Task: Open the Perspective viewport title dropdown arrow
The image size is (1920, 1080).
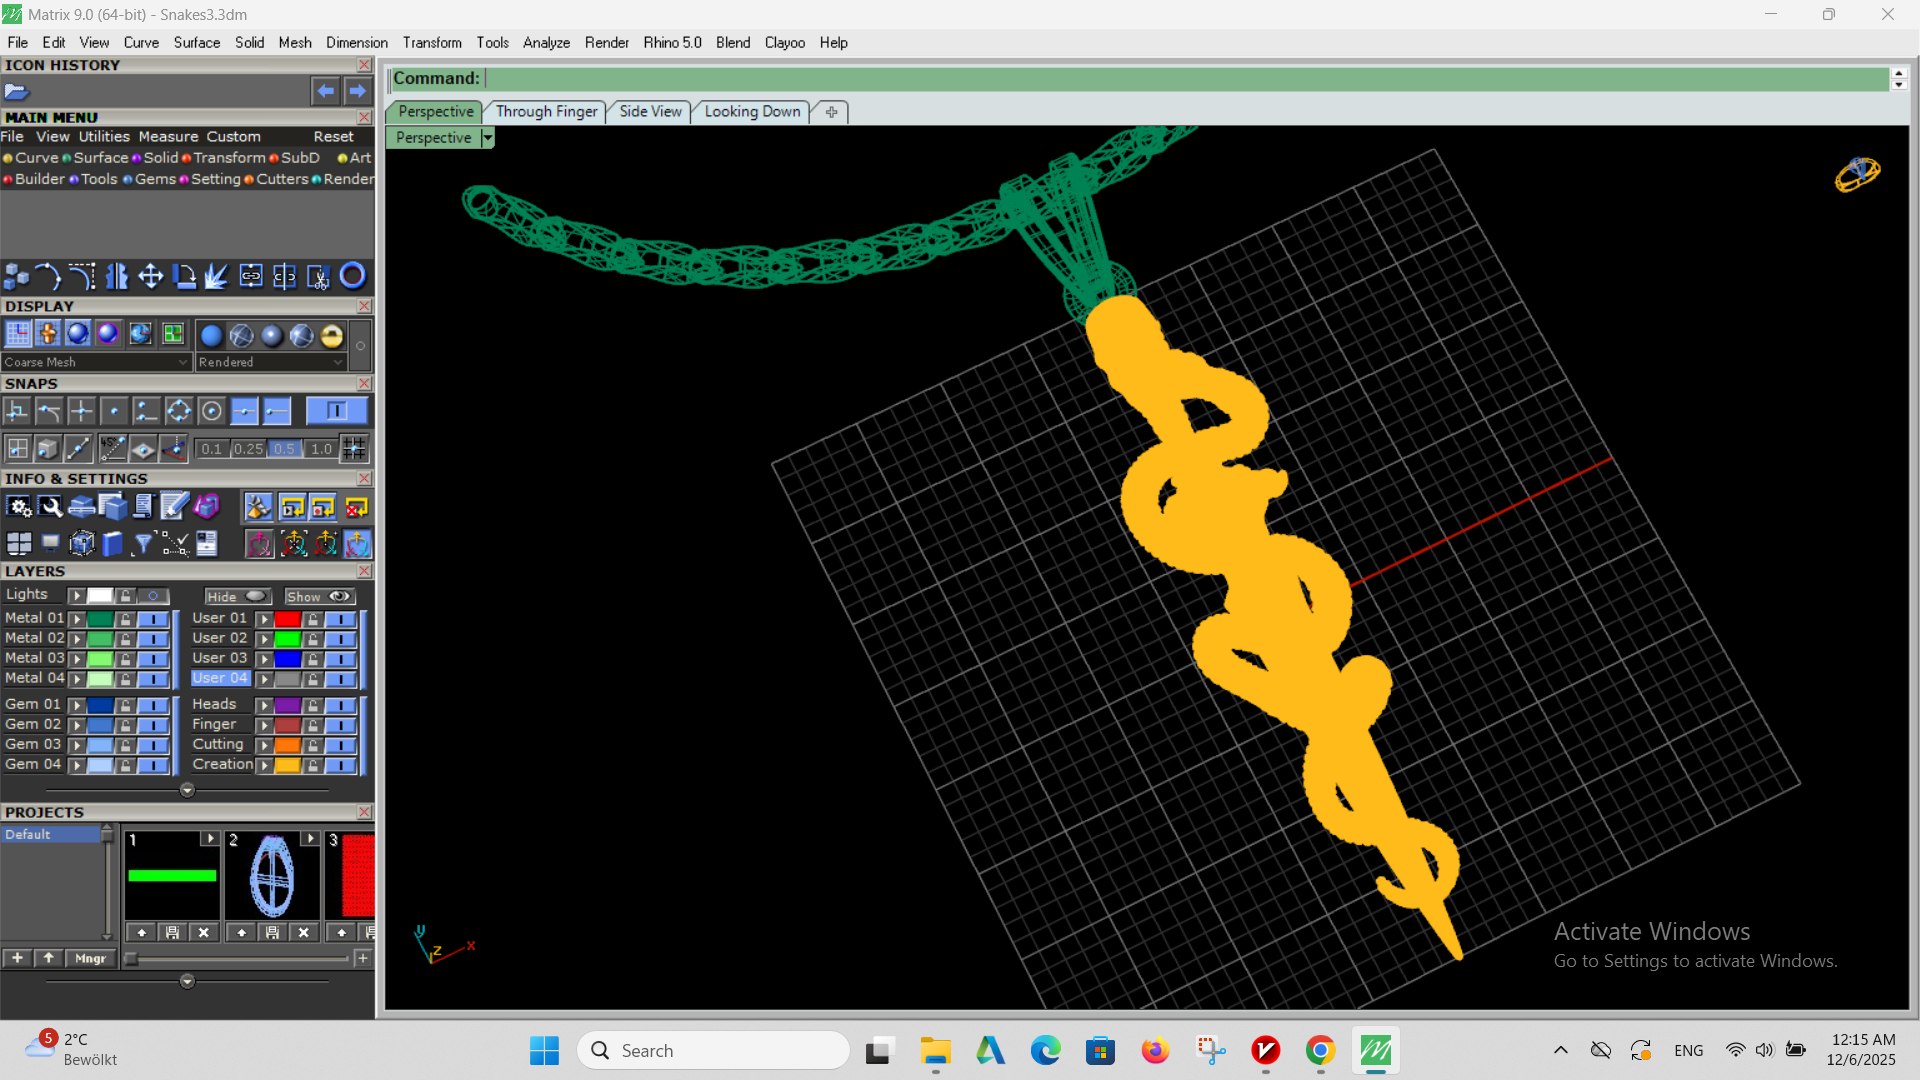Action: [x=487, y=138]
